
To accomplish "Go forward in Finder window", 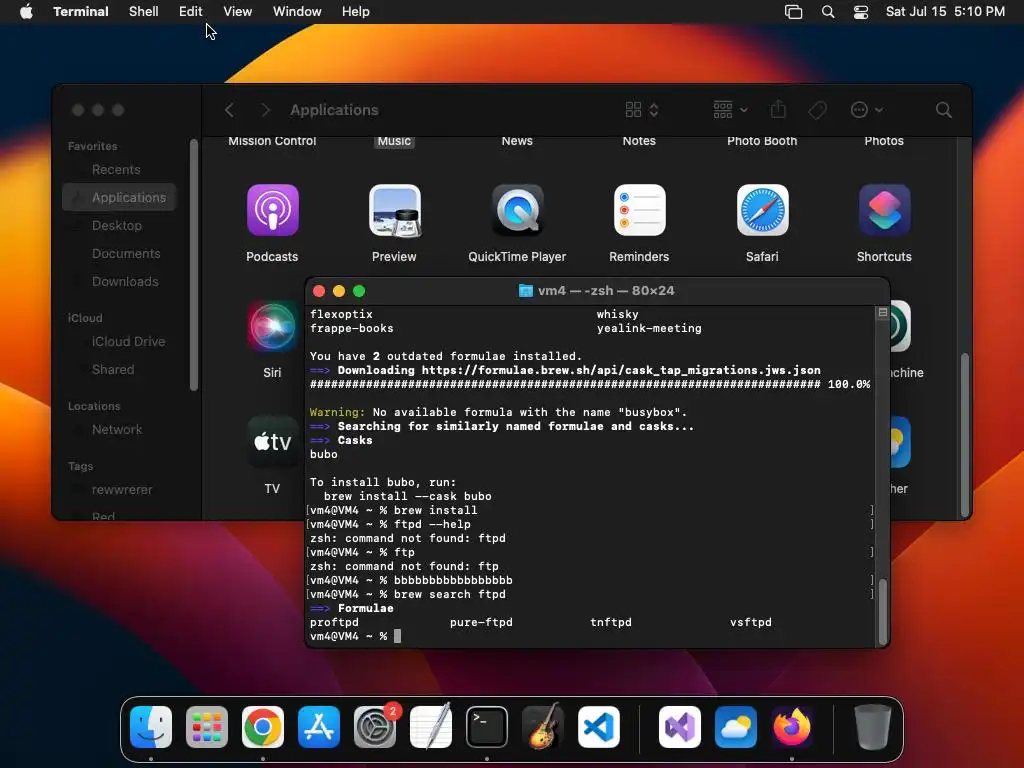I will 265,110.
